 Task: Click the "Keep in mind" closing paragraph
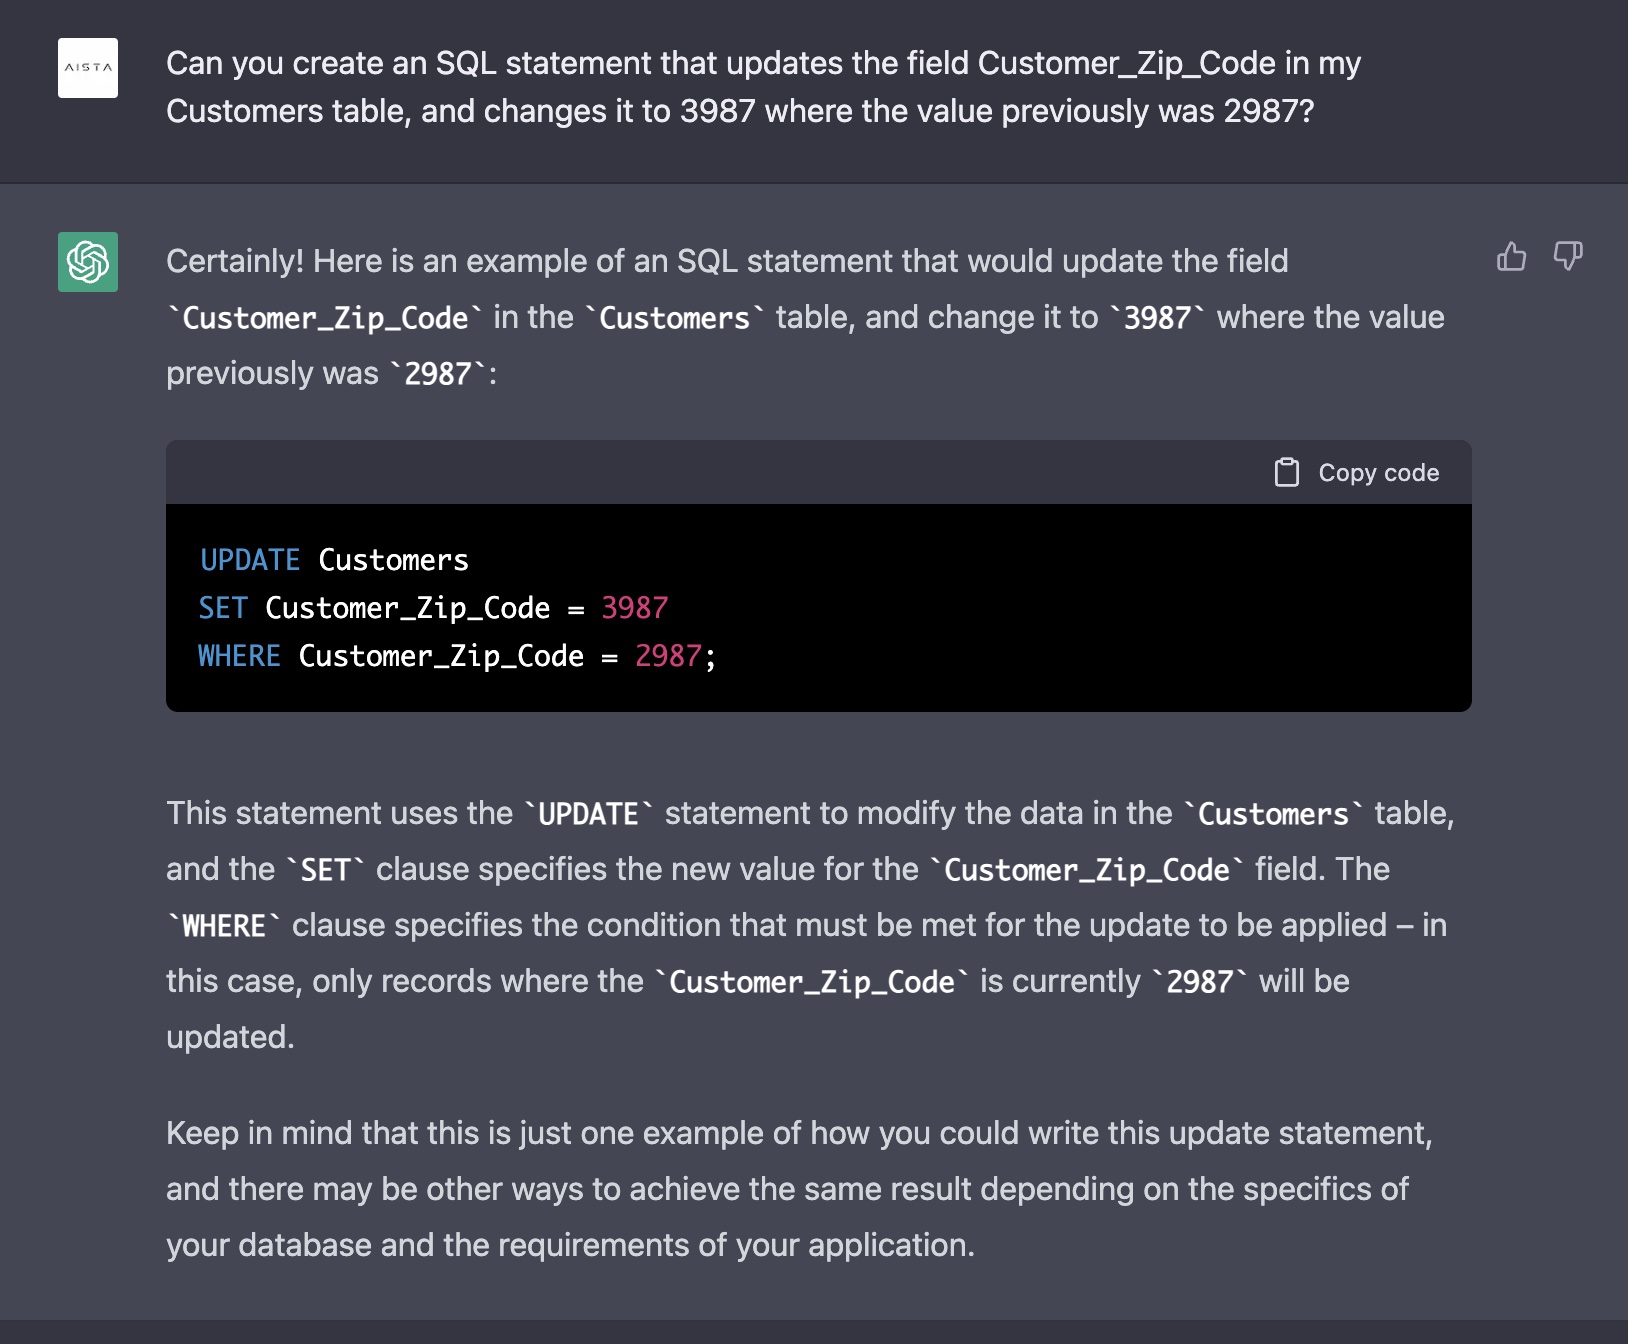[x=798, y=1189]
